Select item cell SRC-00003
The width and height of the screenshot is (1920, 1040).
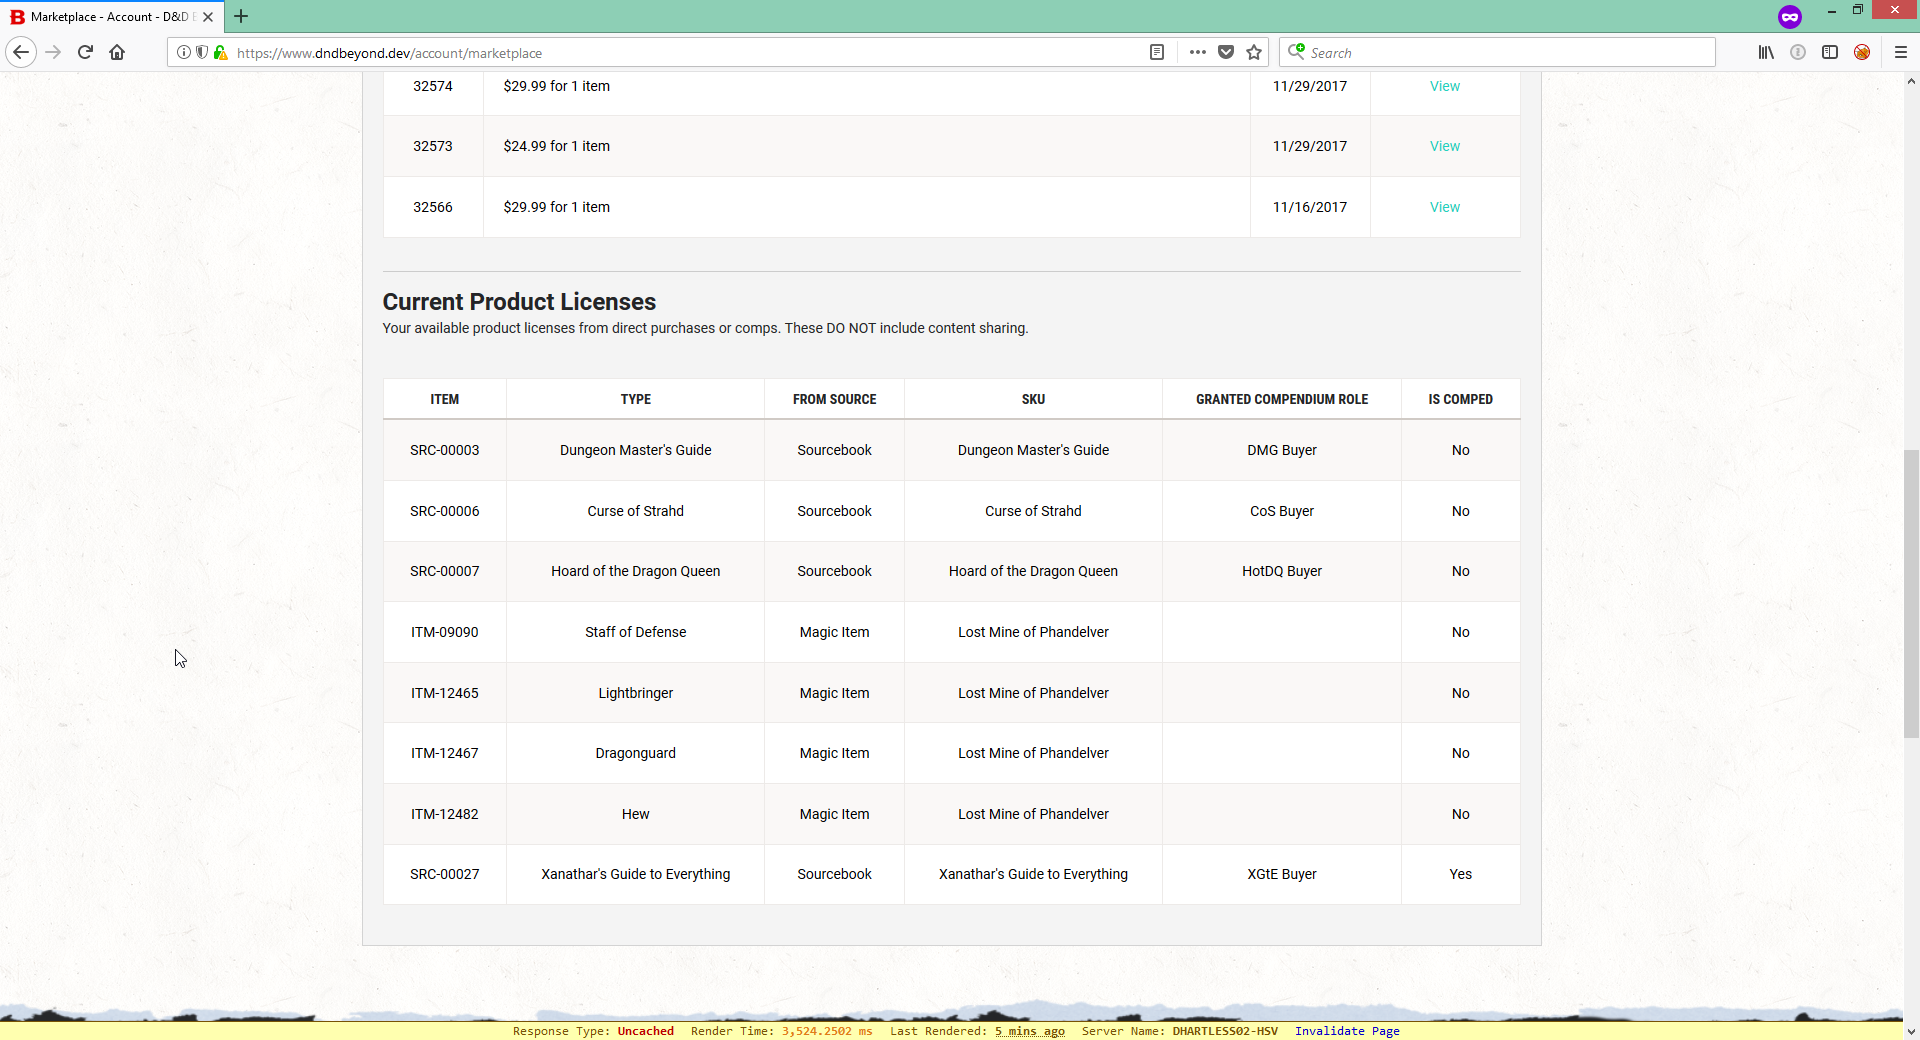tap(444, 450)
